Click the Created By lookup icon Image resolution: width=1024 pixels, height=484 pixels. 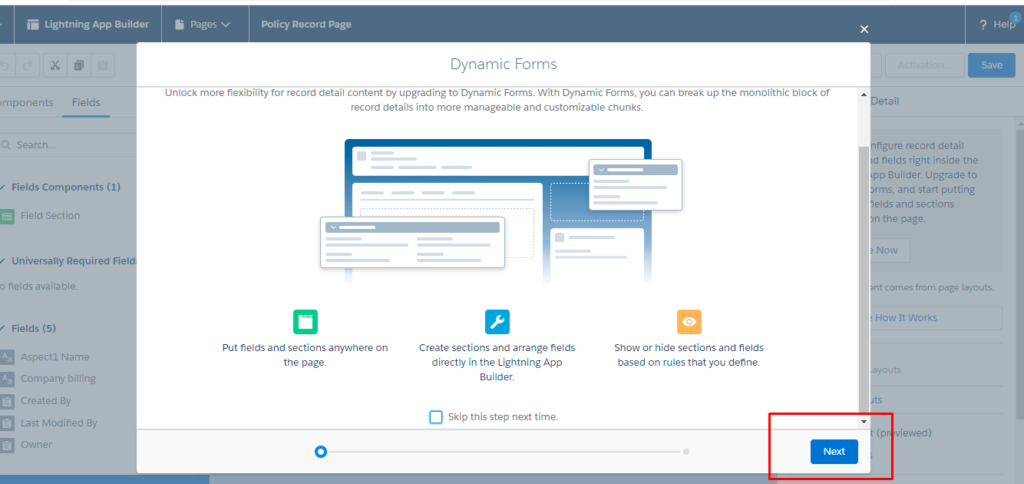click(7, 401)
